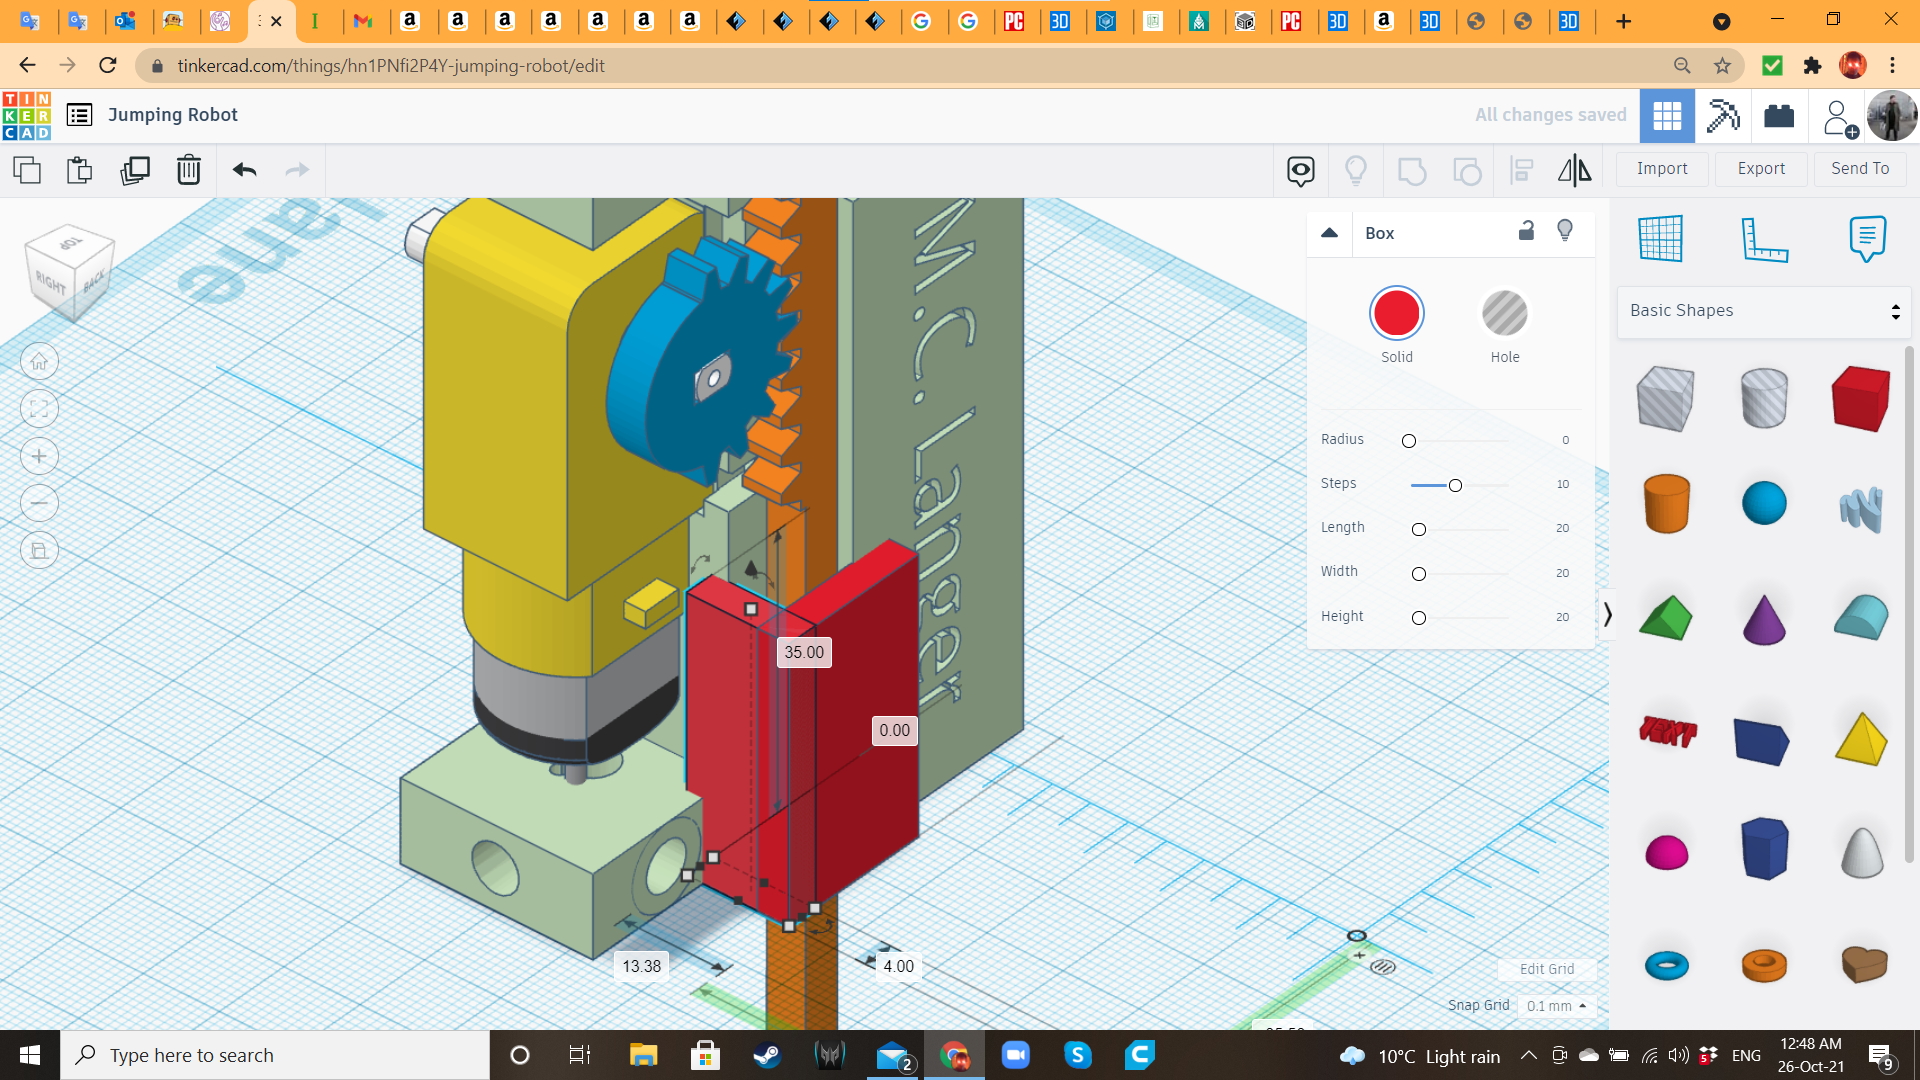Open Snap Grid 0.1 mm dropdown
The height and width of the screenshot is (1080, 1920).
coord(1556,1006)
